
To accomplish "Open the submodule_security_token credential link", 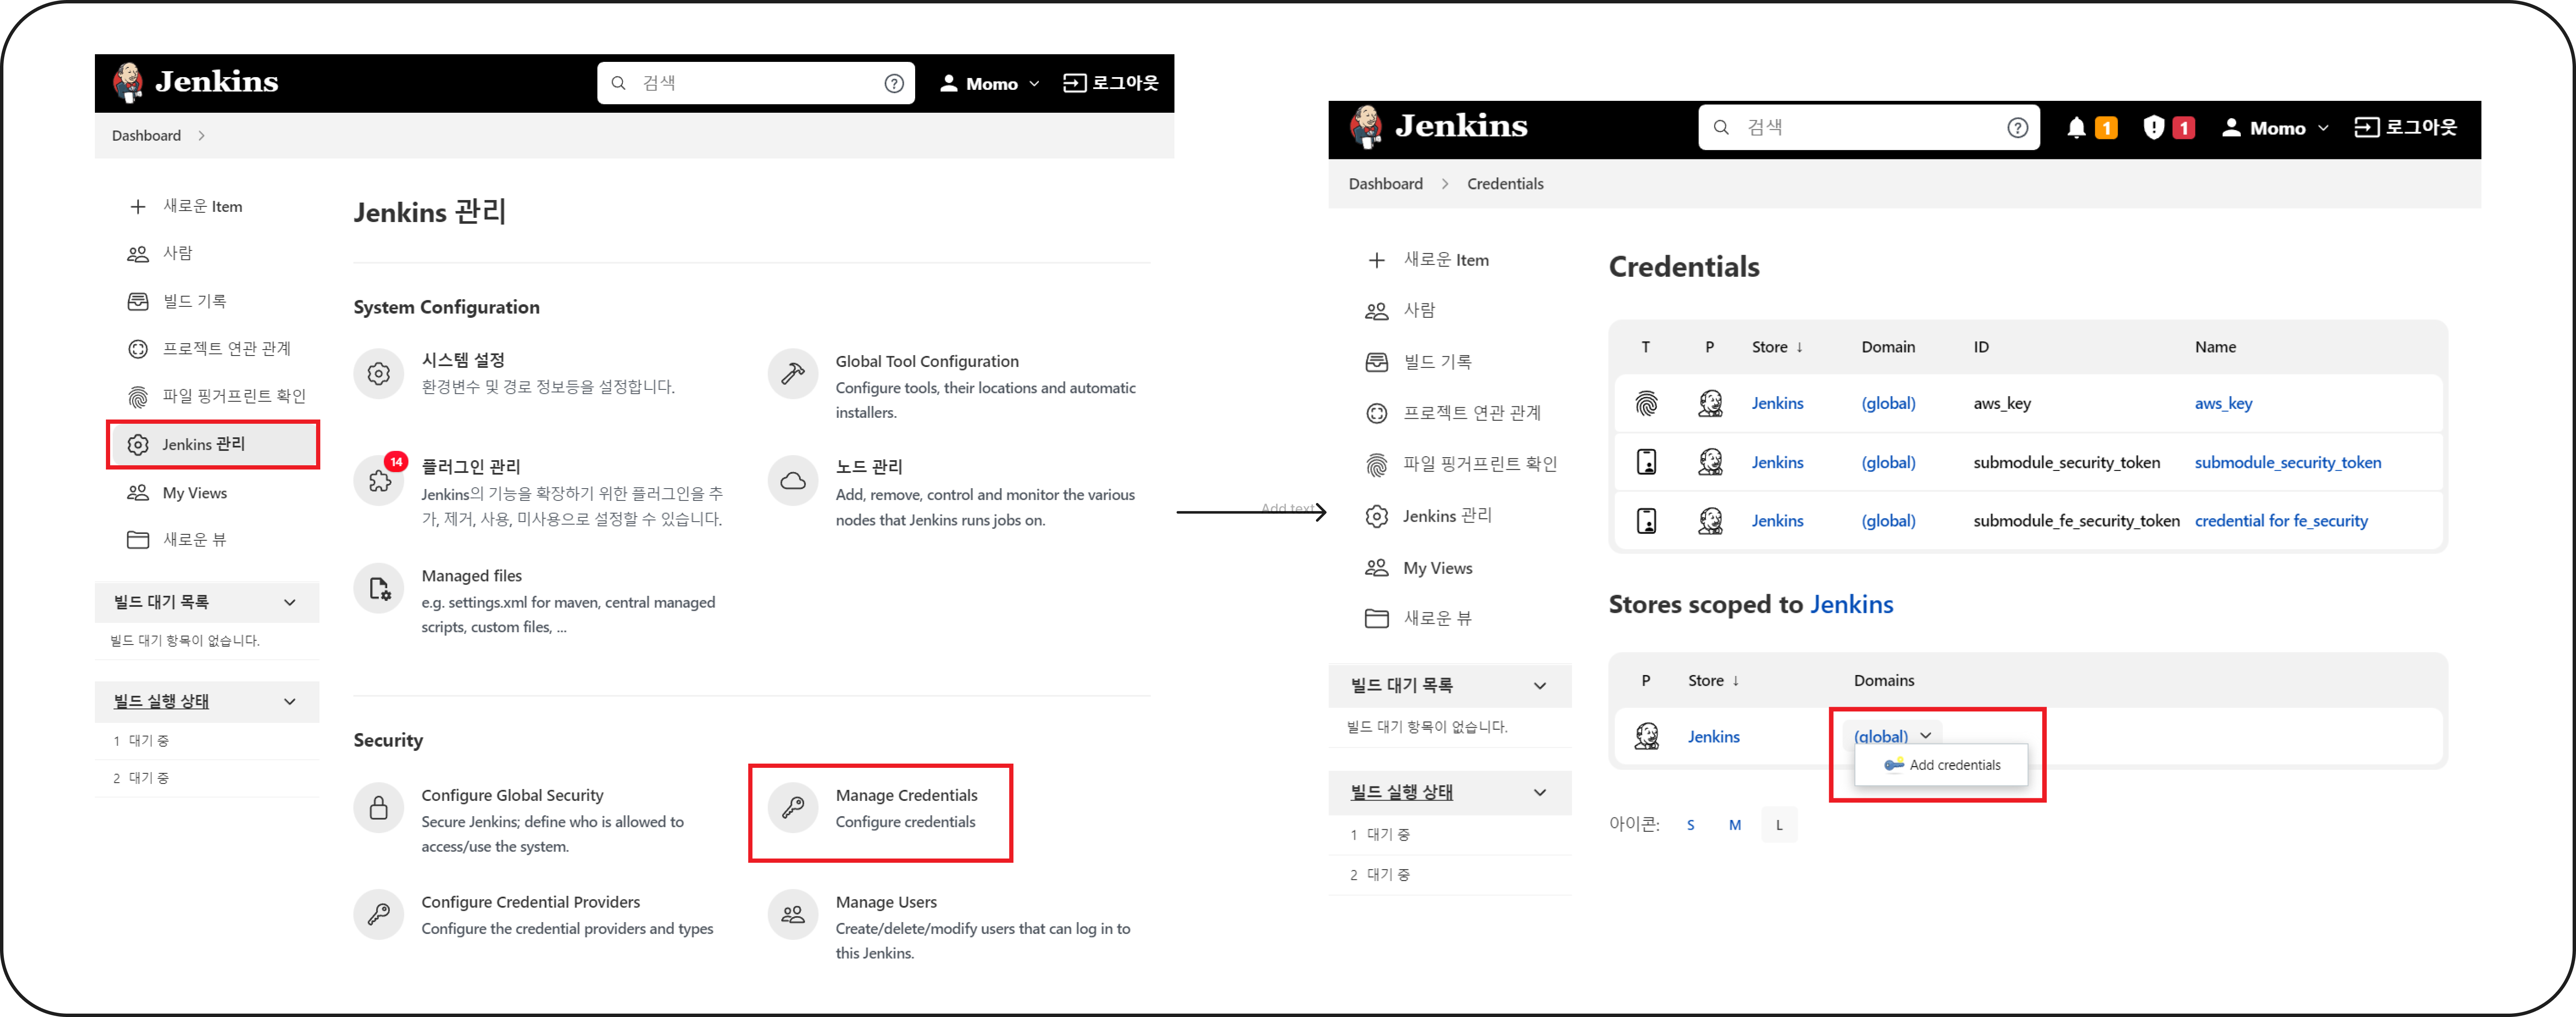I will (x=2287, y=462).
